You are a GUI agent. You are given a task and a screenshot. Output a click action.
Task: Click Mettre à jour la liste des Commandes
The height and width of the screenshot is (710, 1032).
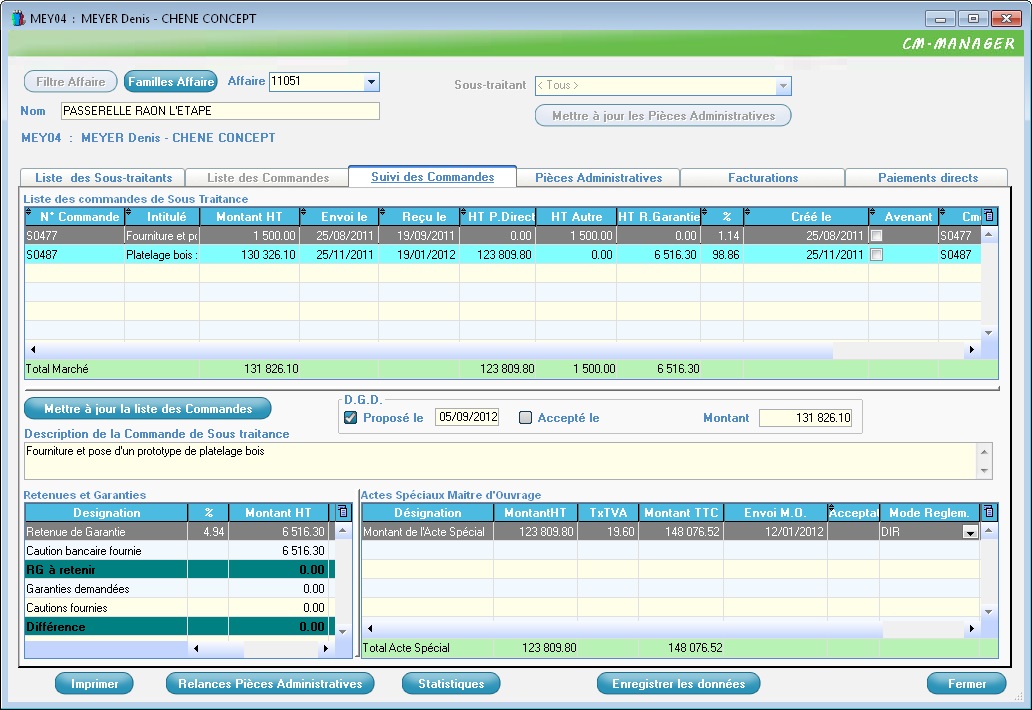pyautogui.click(x=148, y=409)
